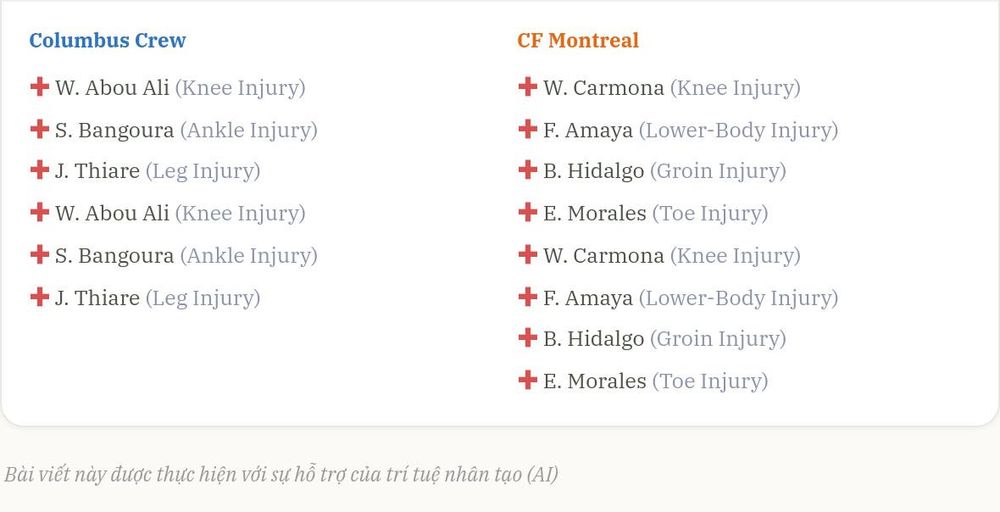Image resolution: width=1000 pixels, height=512 pixels.
Task: Click the second Groin Injury label
Action: 718,339
